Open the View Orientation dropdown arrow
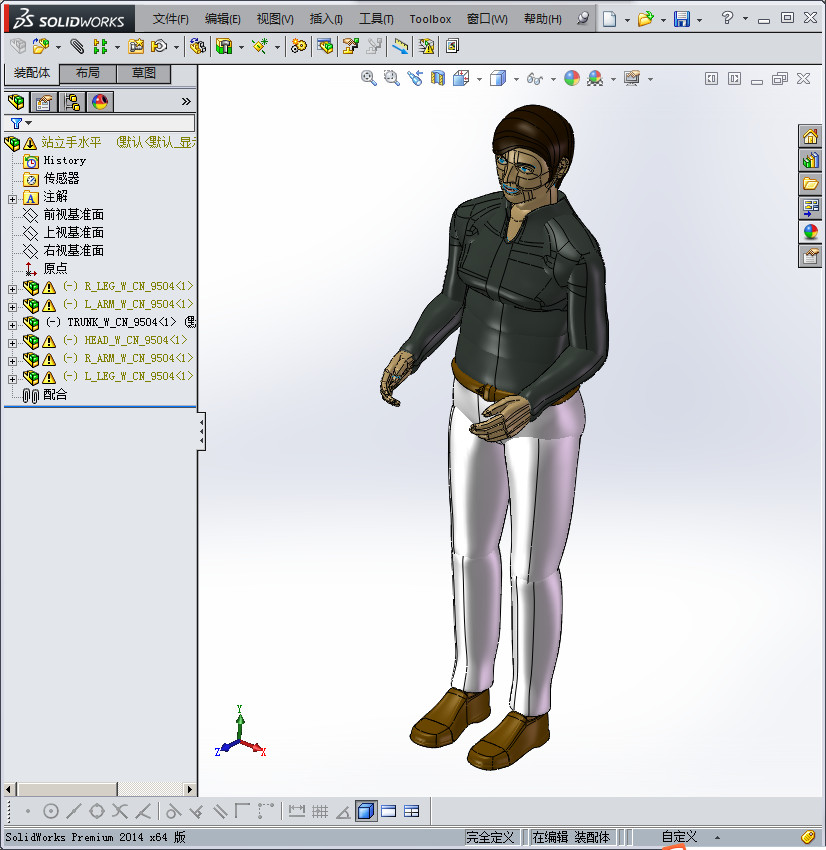The image size is (826, 850). pos(479,79)
